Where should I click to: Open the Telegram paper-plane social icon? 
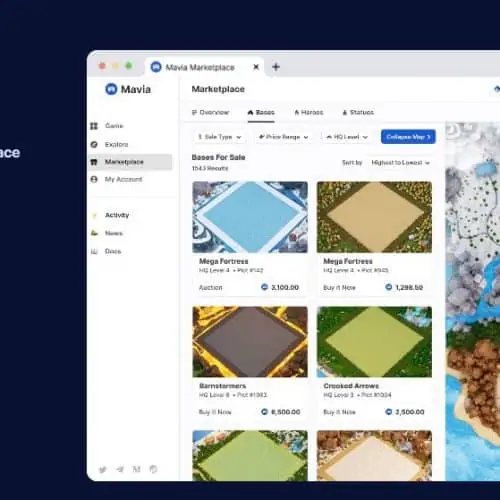click(120, 469)
